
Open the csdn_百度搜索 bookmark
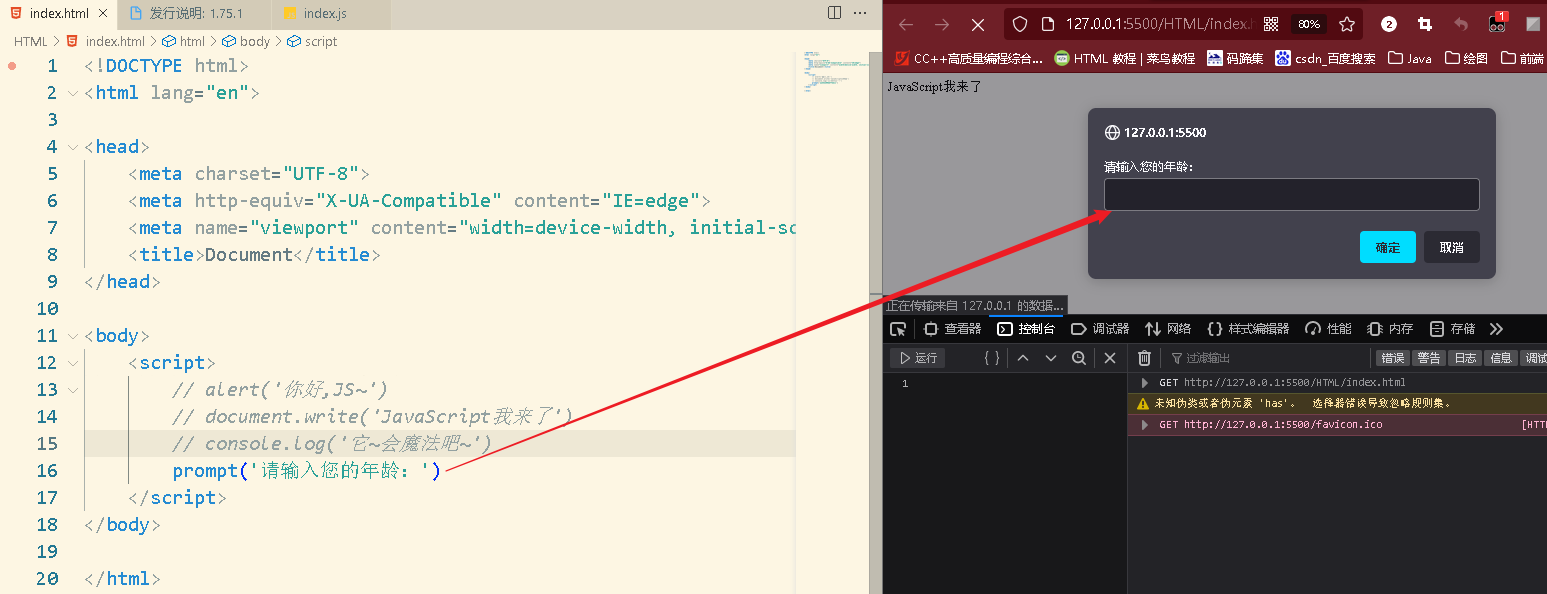(x=1325, y=58)
